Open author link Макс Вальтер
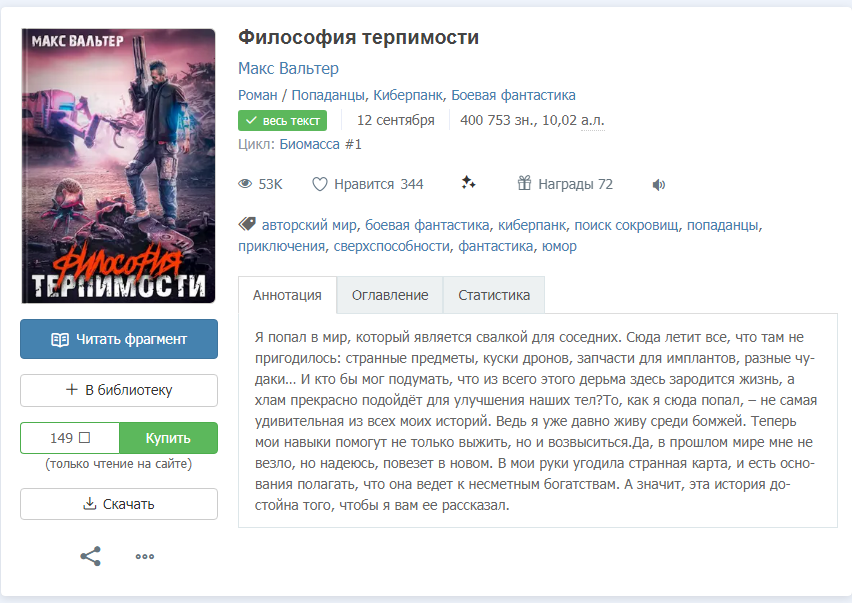The image size is (852, 603). (288, 68)
